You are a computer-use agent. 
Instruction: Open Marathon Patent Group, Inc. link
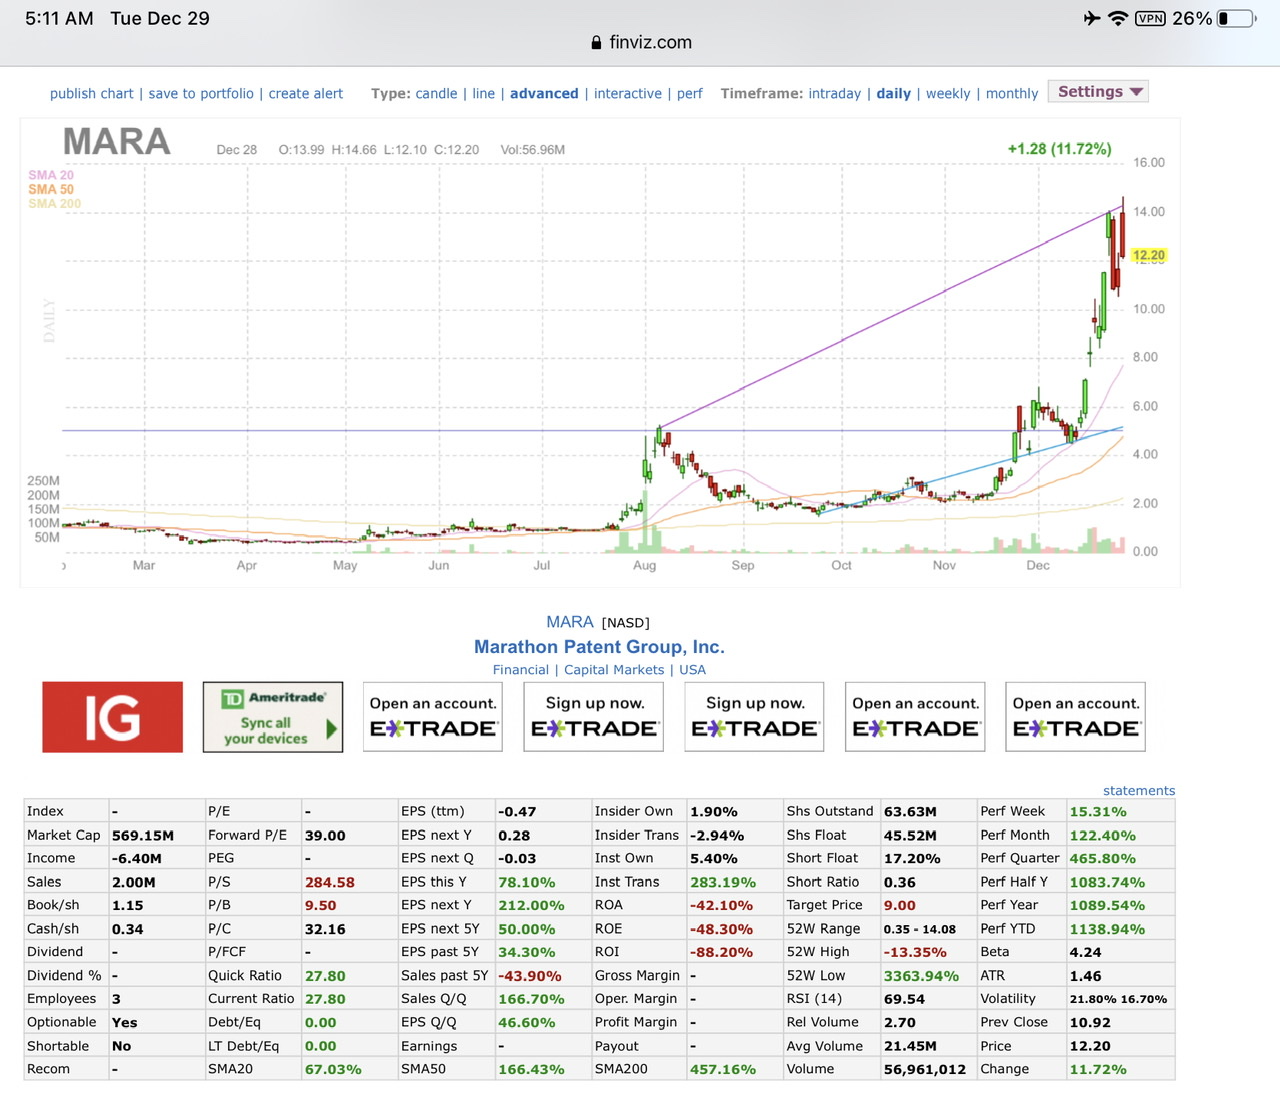(599, 647)
